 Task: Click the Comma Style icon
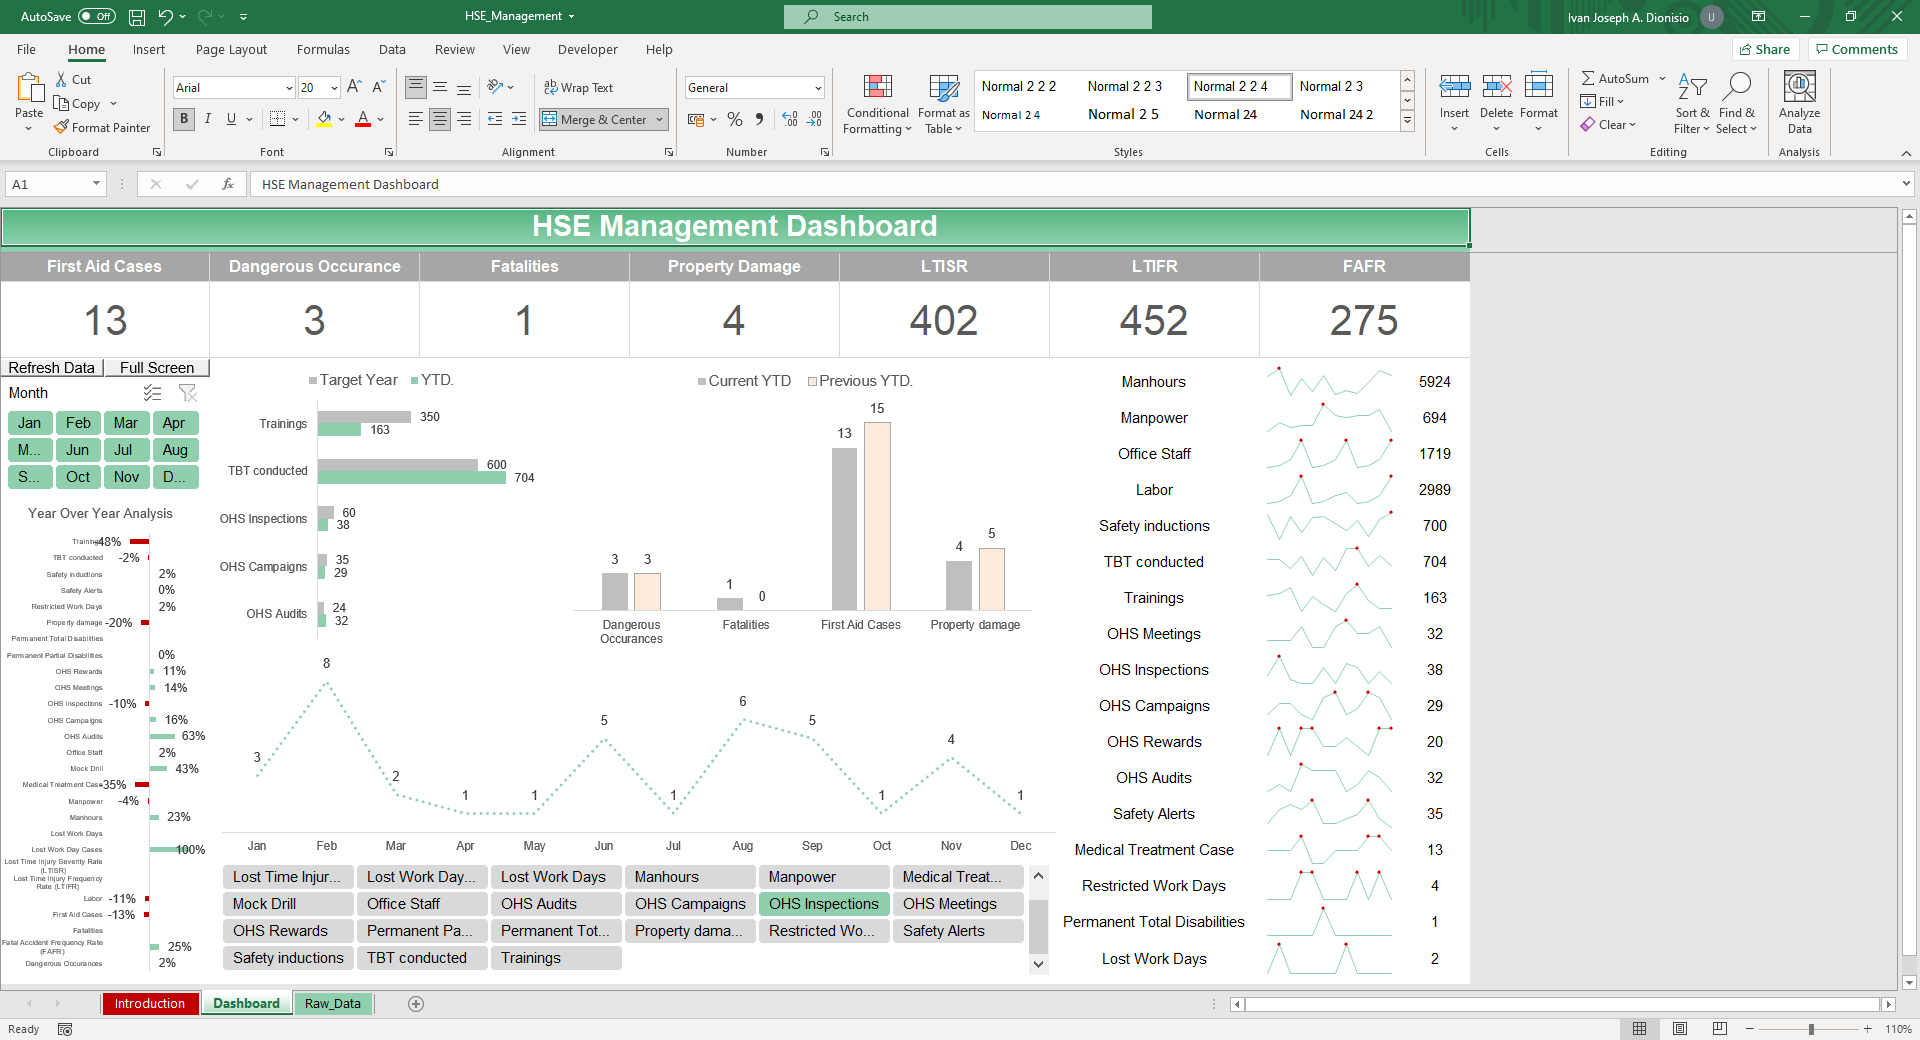pos(760,119)
